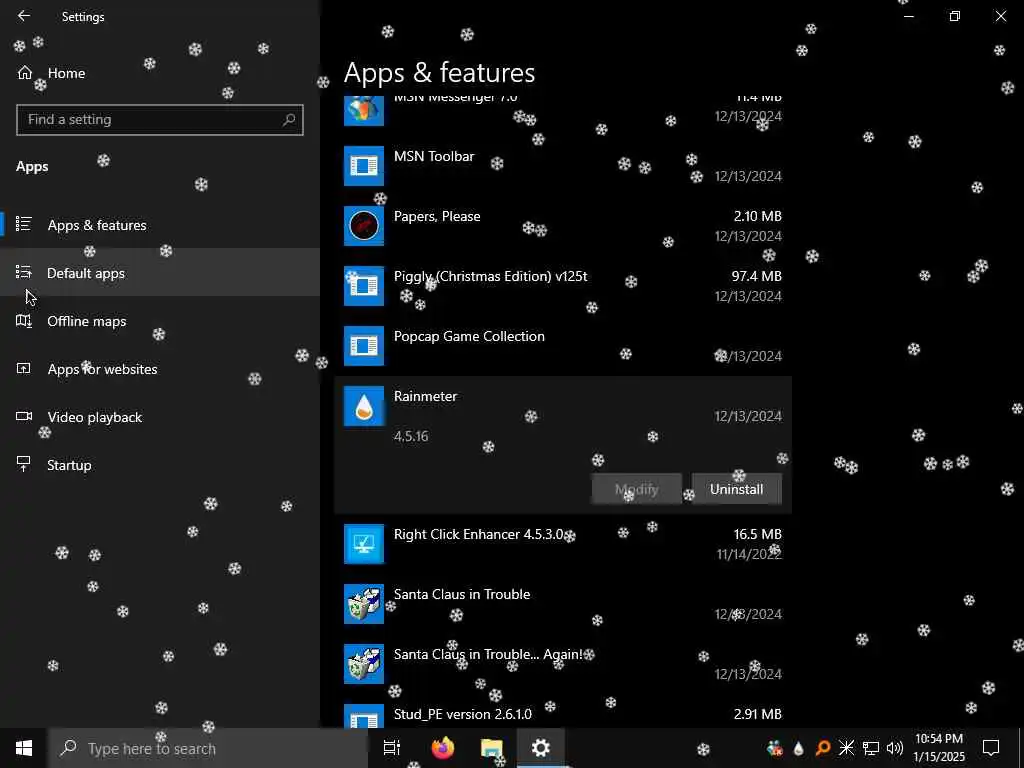Open the Action Center notifications icon
Screen dimensions: 1024x768
pos(991,748)
